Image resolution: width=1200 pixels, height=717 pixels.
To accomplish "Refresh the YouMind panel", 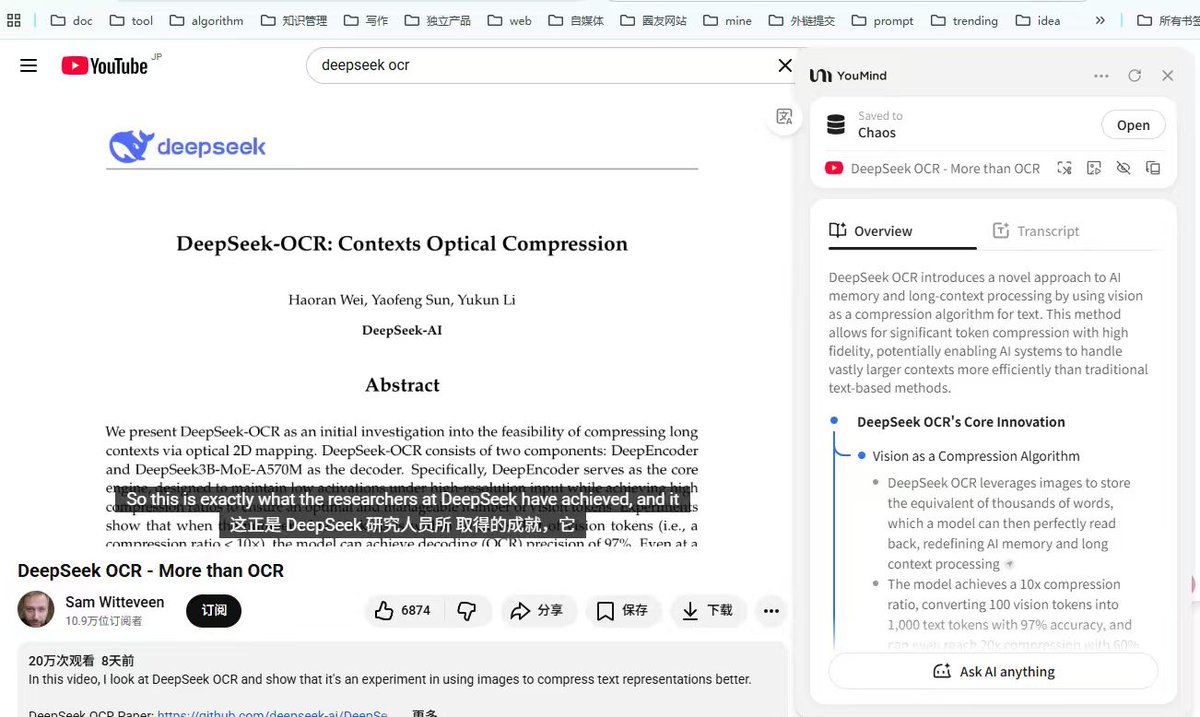I will [x=1134, y=76].
